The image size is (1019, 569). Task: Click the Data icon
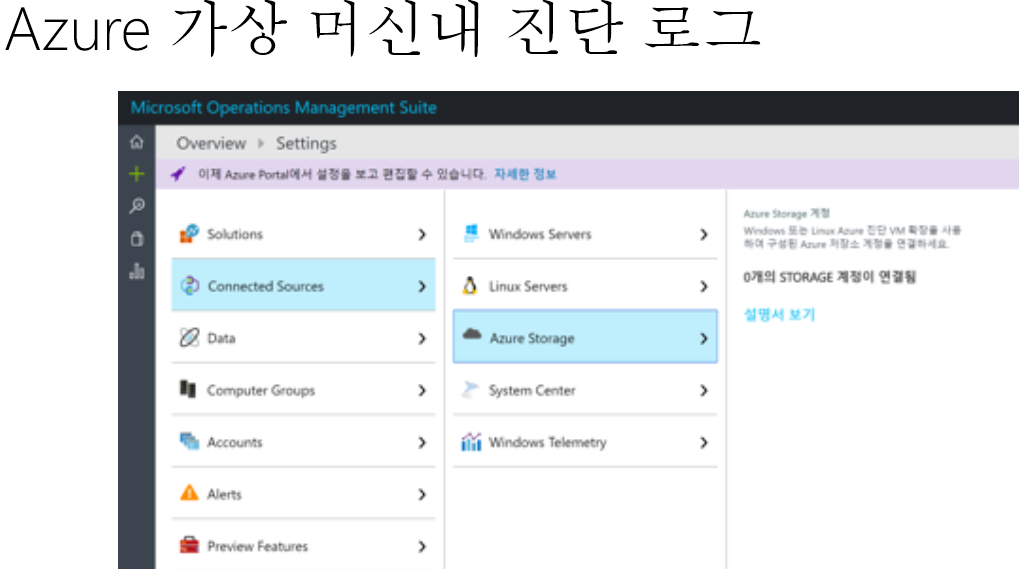(189, 337)
